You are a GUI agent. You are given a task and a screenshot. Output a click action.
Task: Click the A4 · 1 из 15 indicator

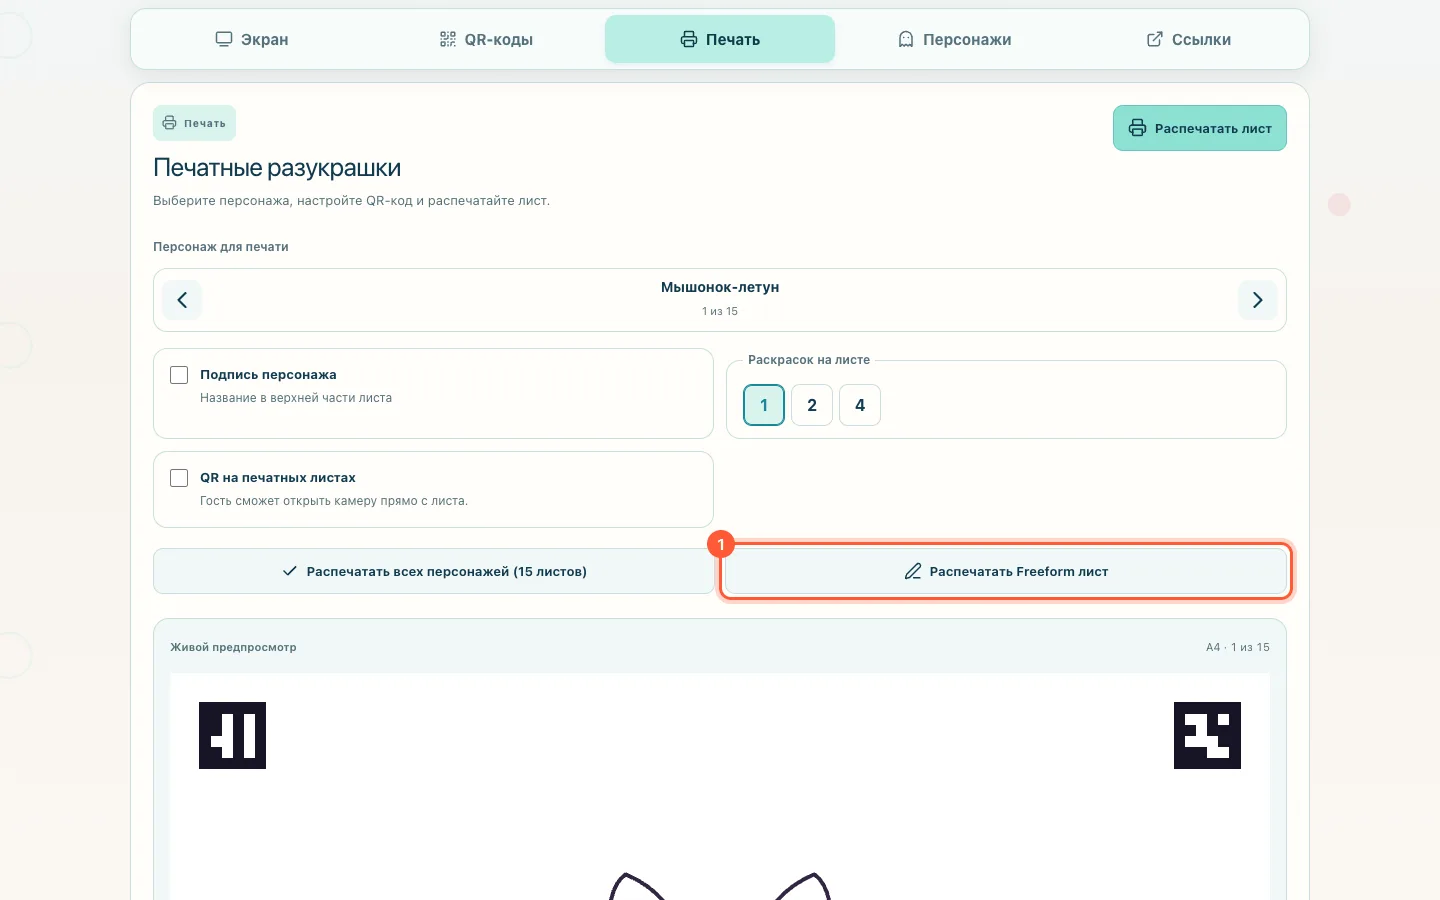click(1238, 647)
